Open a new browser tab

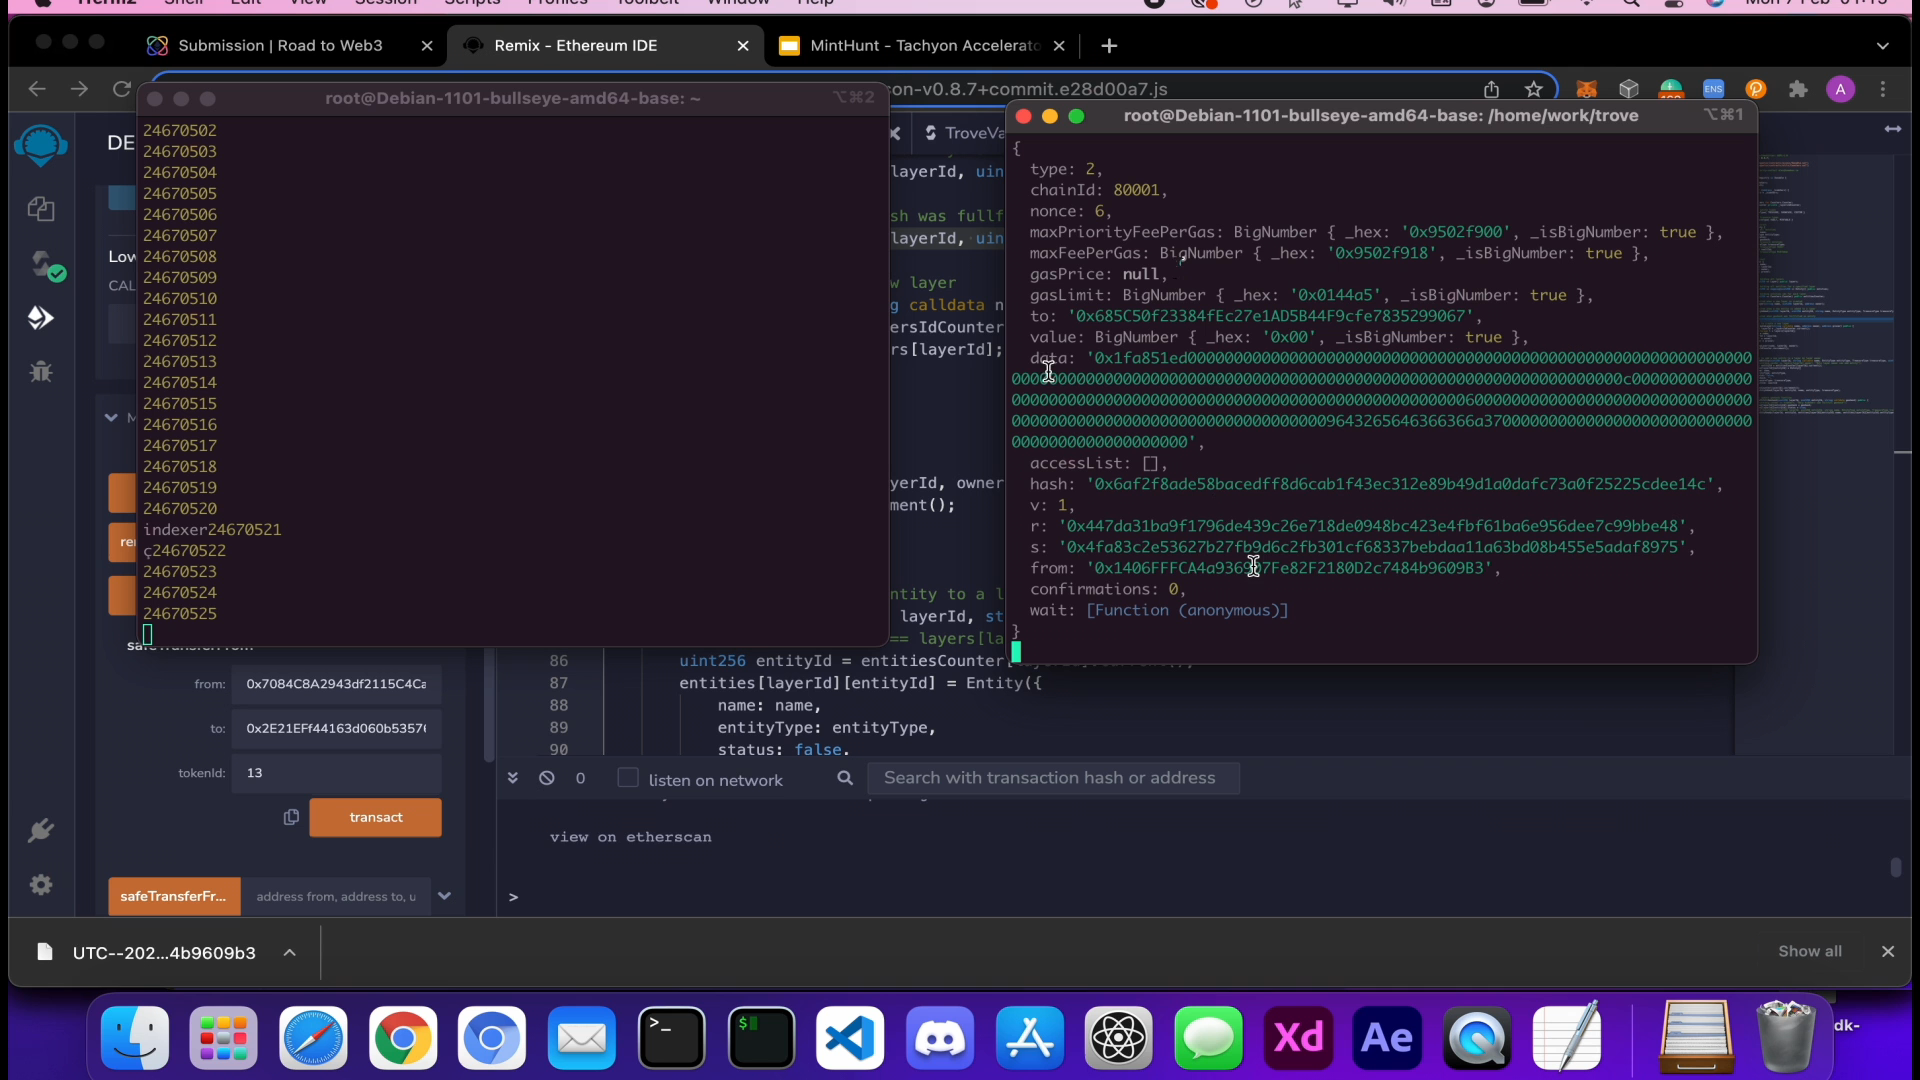click(x=1109, y=46)
